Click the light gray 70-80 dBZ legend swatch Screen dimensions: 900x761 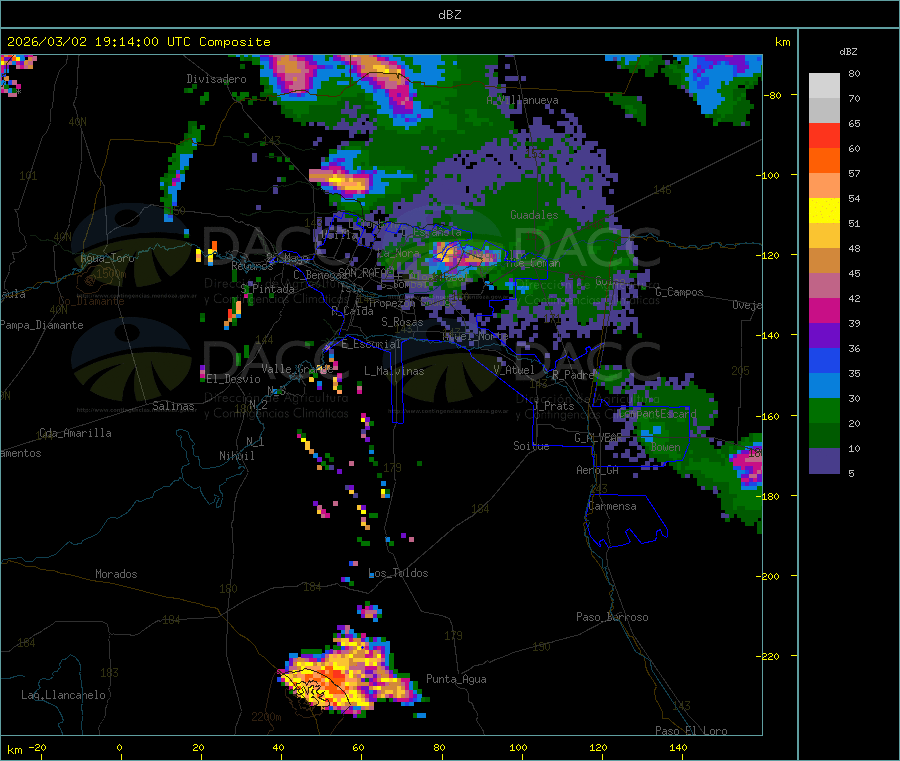point(824,86)
